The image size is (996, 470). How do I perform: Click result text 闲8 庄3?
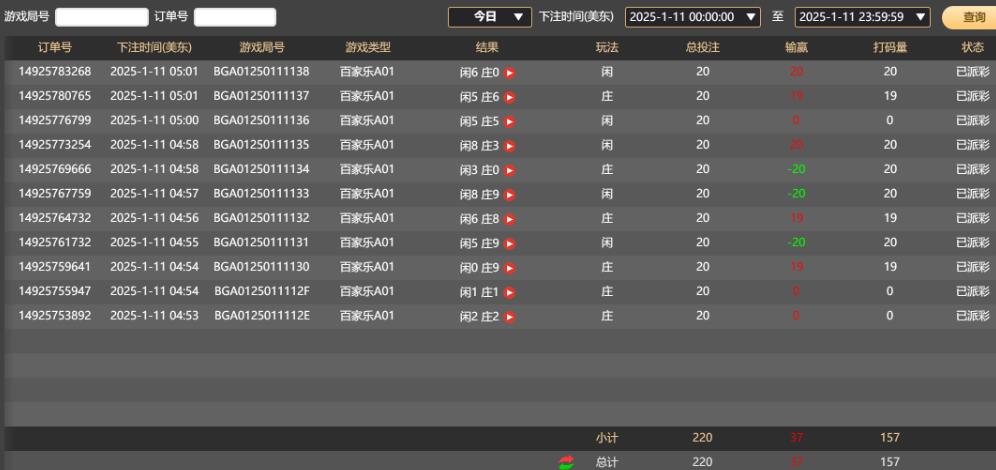coord(480,146)
